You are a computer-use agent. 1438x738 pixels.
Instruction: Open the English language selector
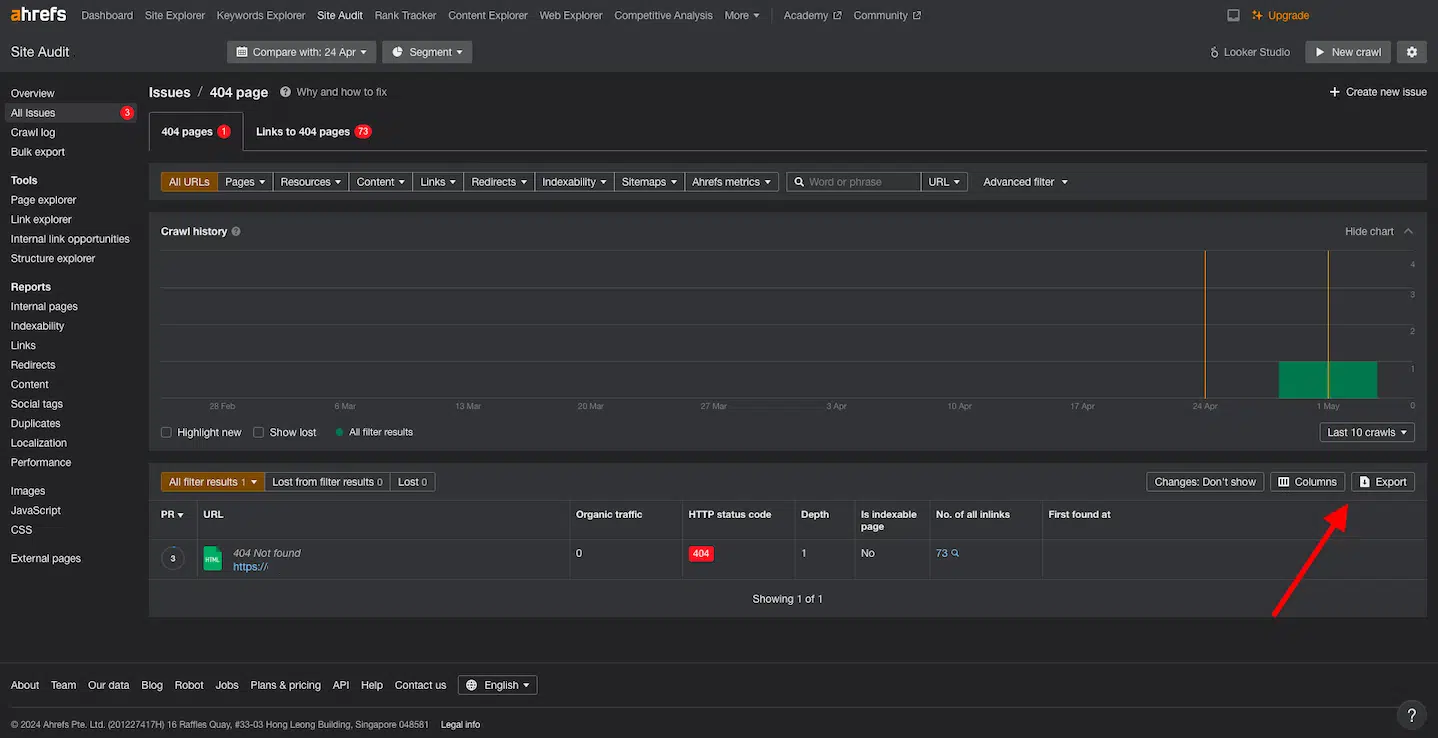coord(498,685)
